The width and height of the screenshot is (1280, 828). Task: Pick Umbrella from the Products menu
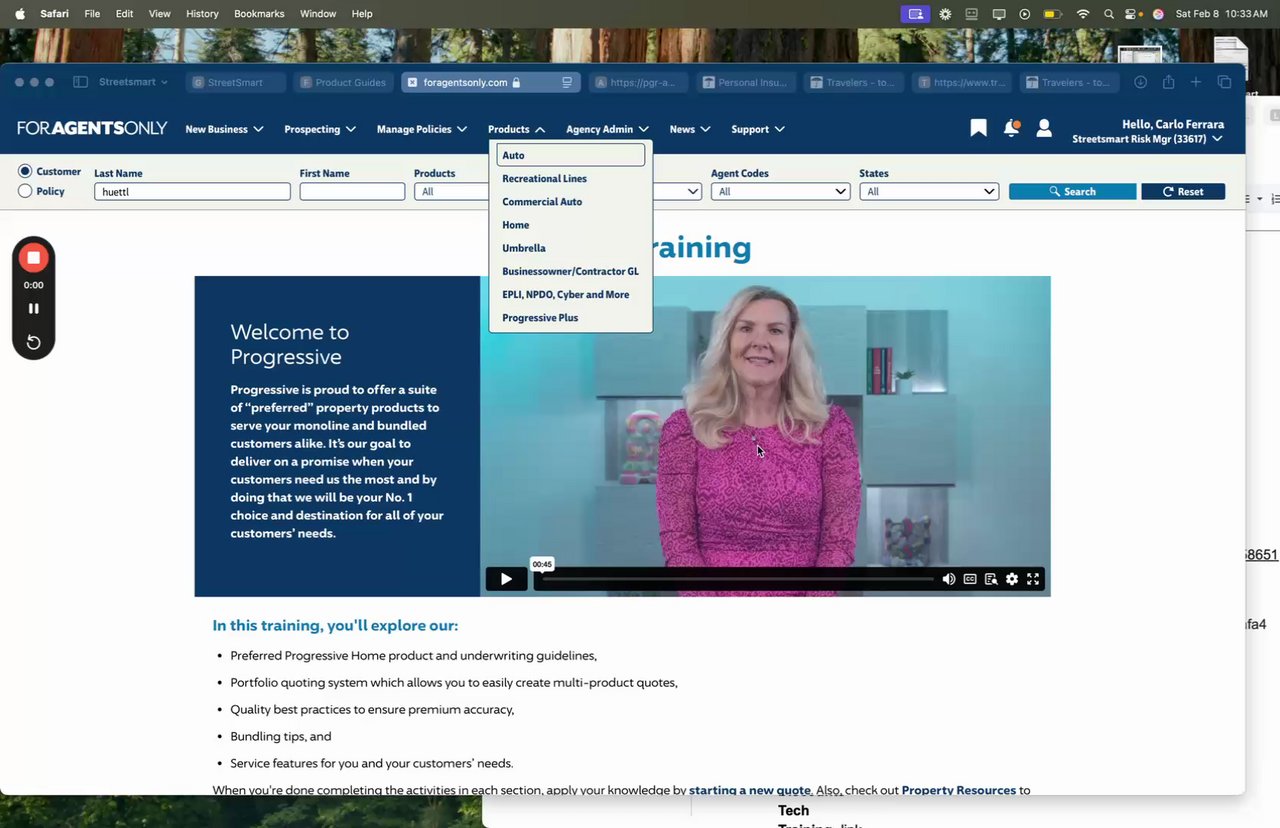point(524,248)
